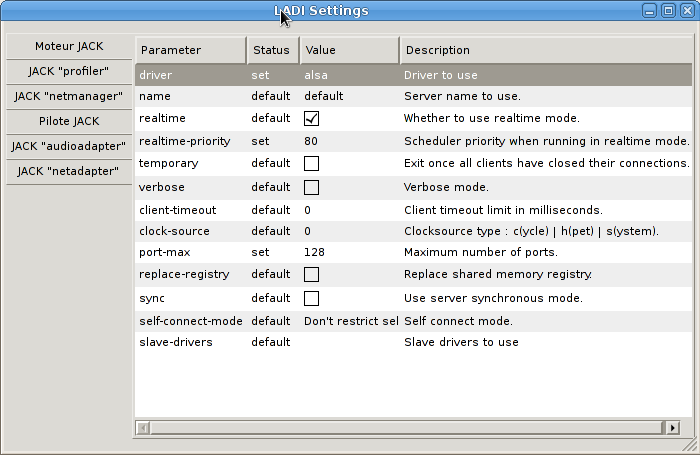The height and width of the screenshot is (455, 700).
Task: Select the replace-registry parameter name
Action: pos(184,274)
